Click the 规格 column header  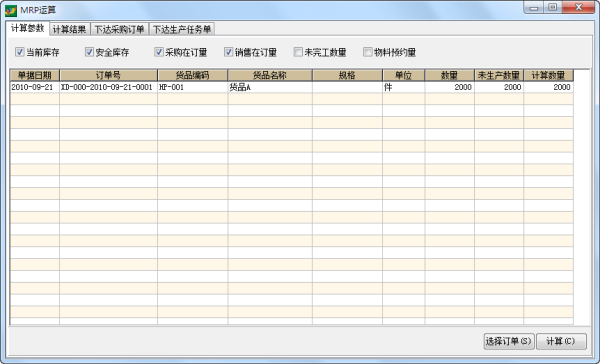coord(347,75)
